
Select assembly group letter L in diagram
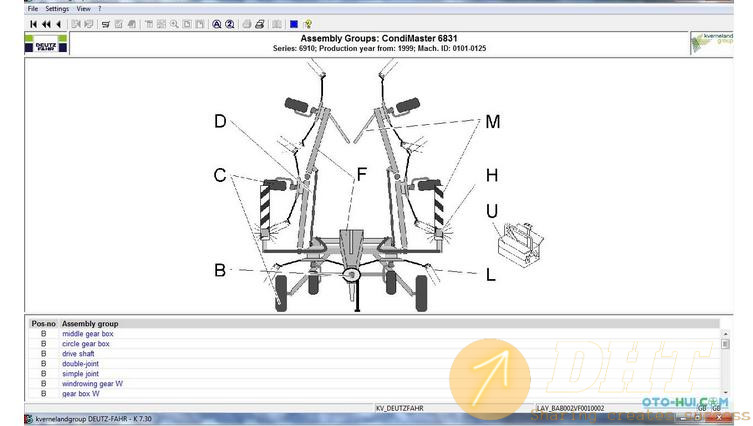pos(490,275)
